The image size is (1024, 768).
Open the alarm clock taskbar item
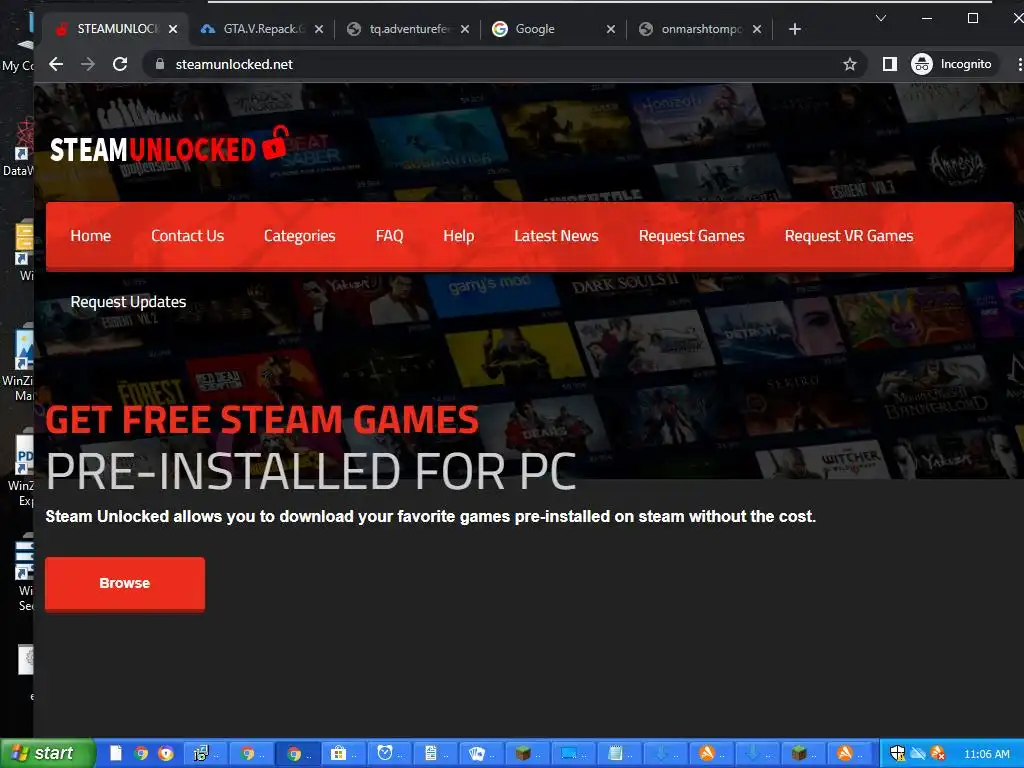[389, 754]
